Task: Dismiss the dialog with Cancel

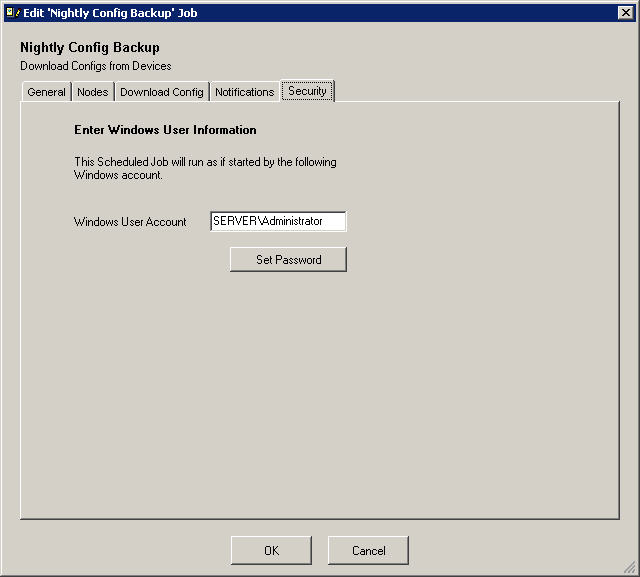Action: (x=368, y=550)
